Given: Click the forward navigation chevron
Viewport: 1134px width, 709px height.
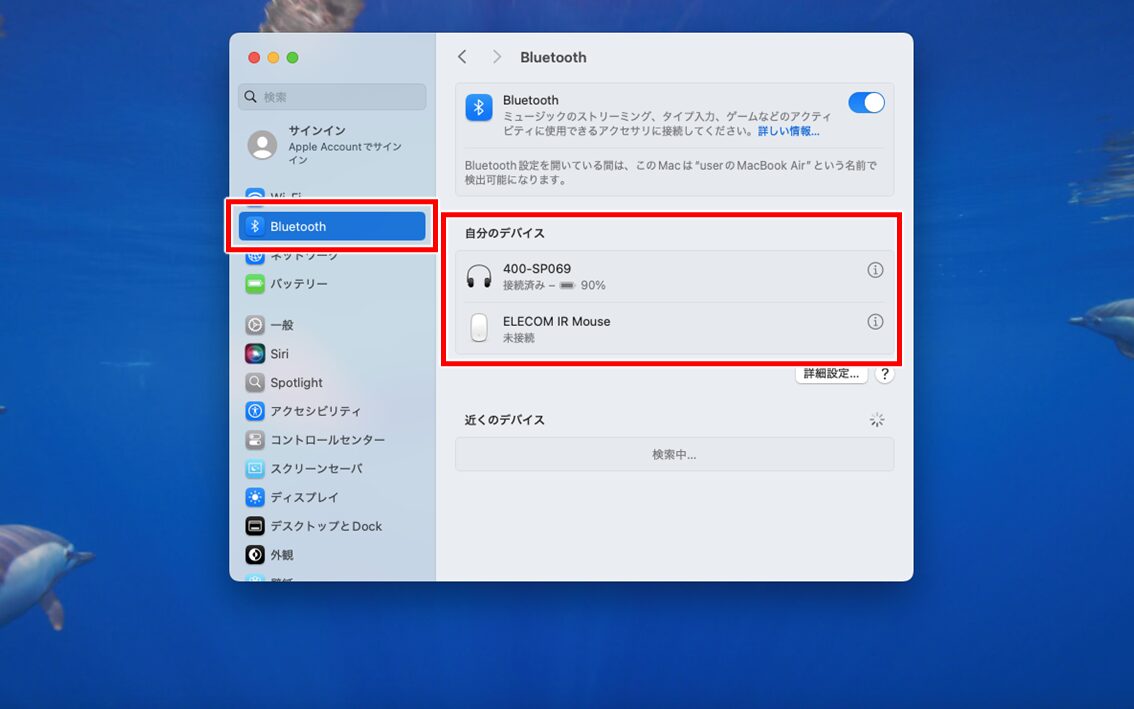Looking at the screenshot, I should tap(496, 57).
